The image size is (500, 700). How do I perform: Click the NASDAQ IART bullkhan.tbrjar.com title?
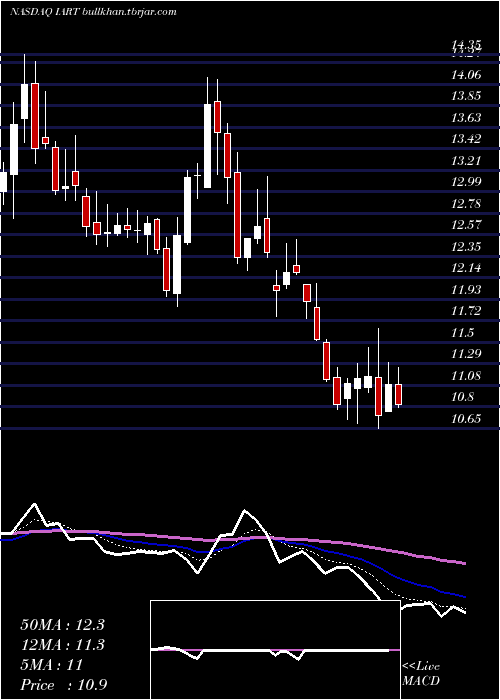coord(93,12)
